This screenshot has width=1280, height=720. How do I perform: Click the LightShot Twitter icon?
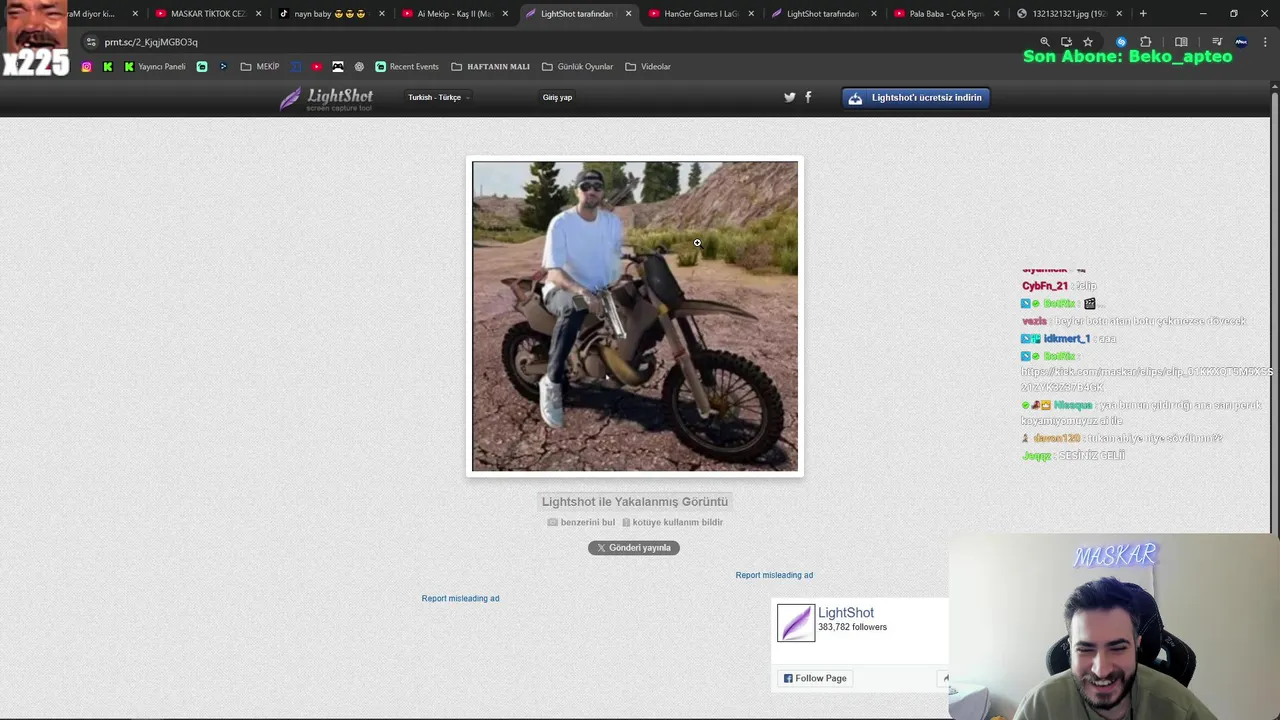click(x=790, y=97)
